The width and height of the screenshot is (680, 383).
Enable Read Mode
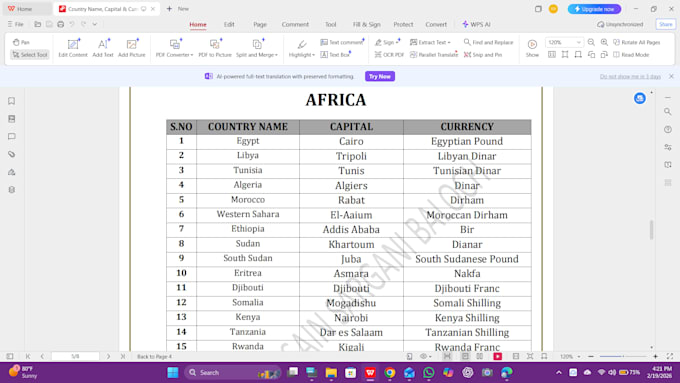point(631,55)
